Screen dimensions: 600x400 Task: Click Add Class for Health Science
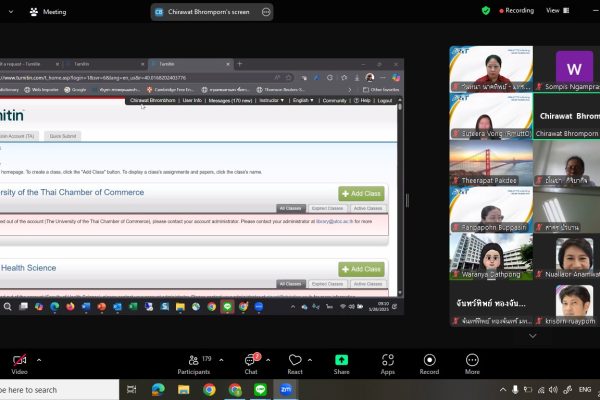tap(361, 269)
